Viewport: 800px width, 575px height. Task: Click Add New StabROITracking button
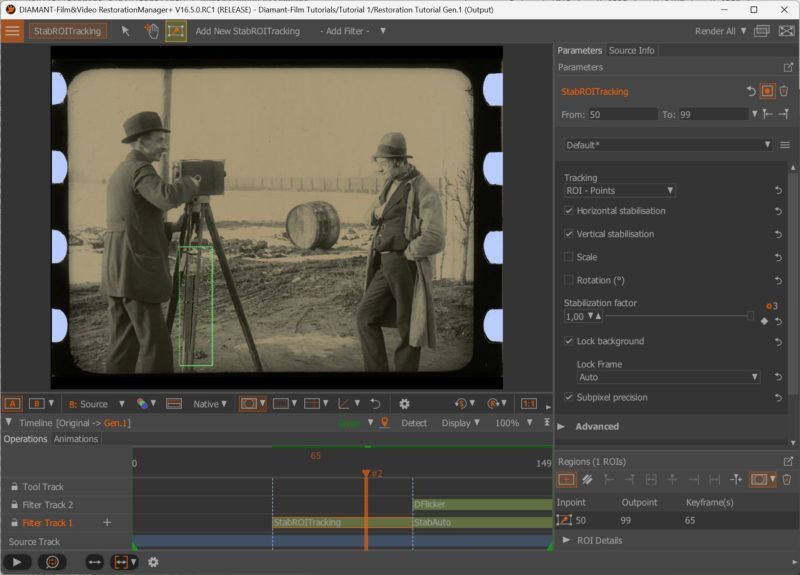point(247,31)
